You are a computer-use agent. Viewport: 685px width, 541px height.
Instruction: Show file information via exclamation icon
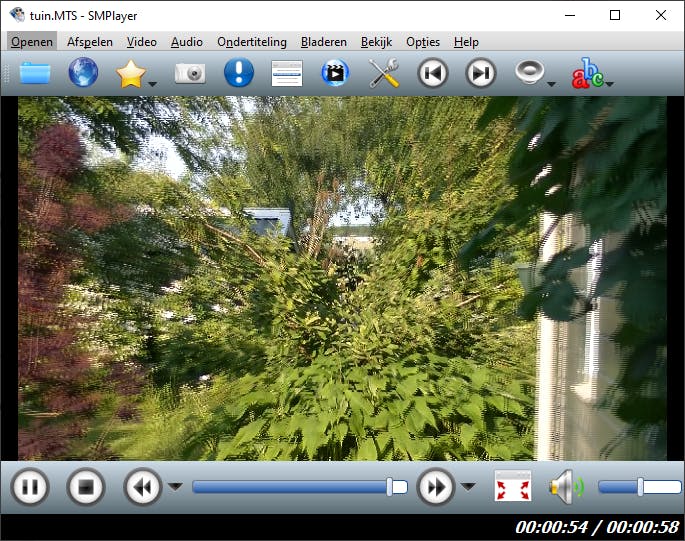point(239,73)
